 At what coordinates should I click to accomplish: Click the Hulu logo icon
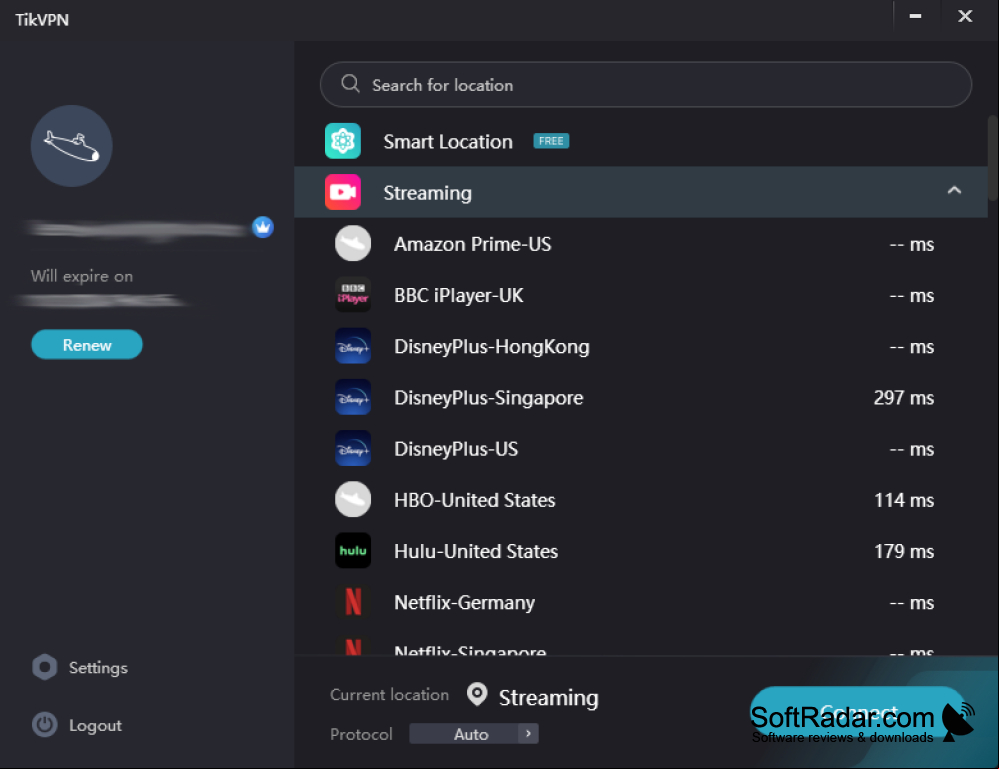coord(353,550)
